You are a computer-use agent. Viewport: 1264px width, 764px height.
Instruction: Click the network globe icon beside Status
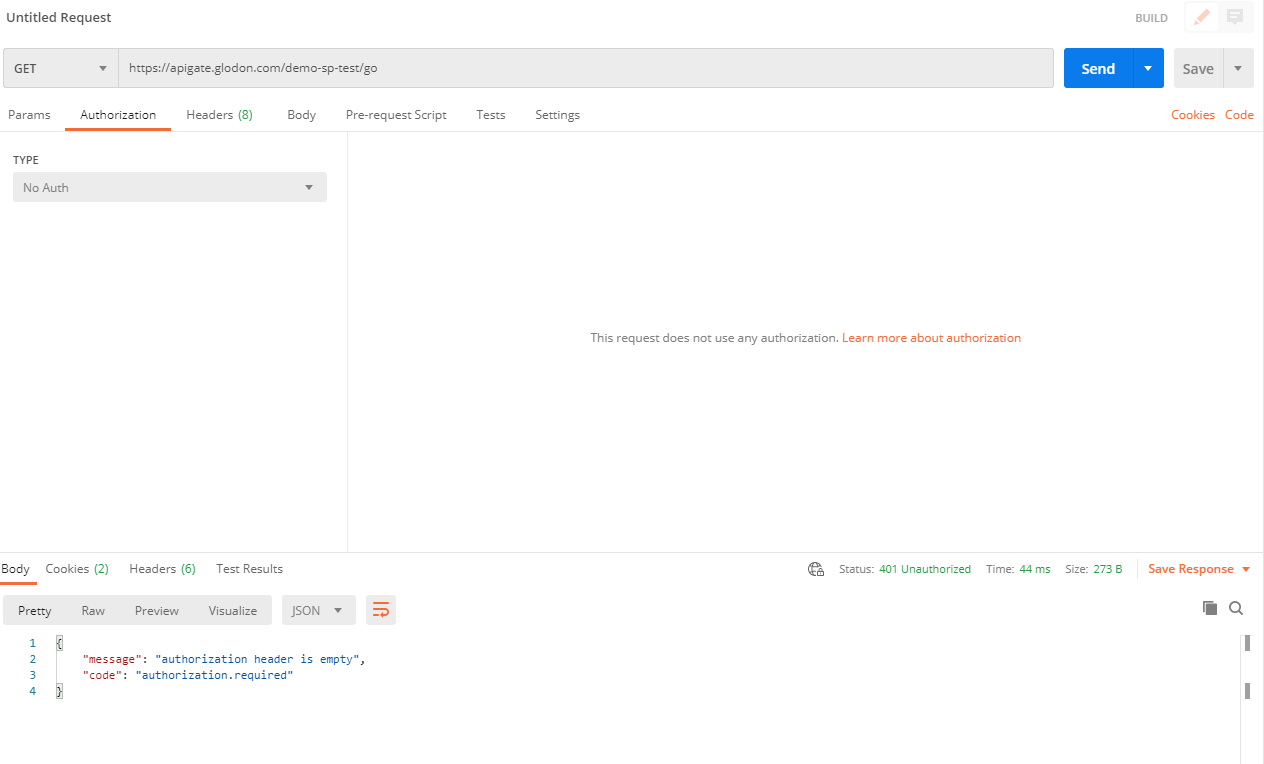click(816, 569)
